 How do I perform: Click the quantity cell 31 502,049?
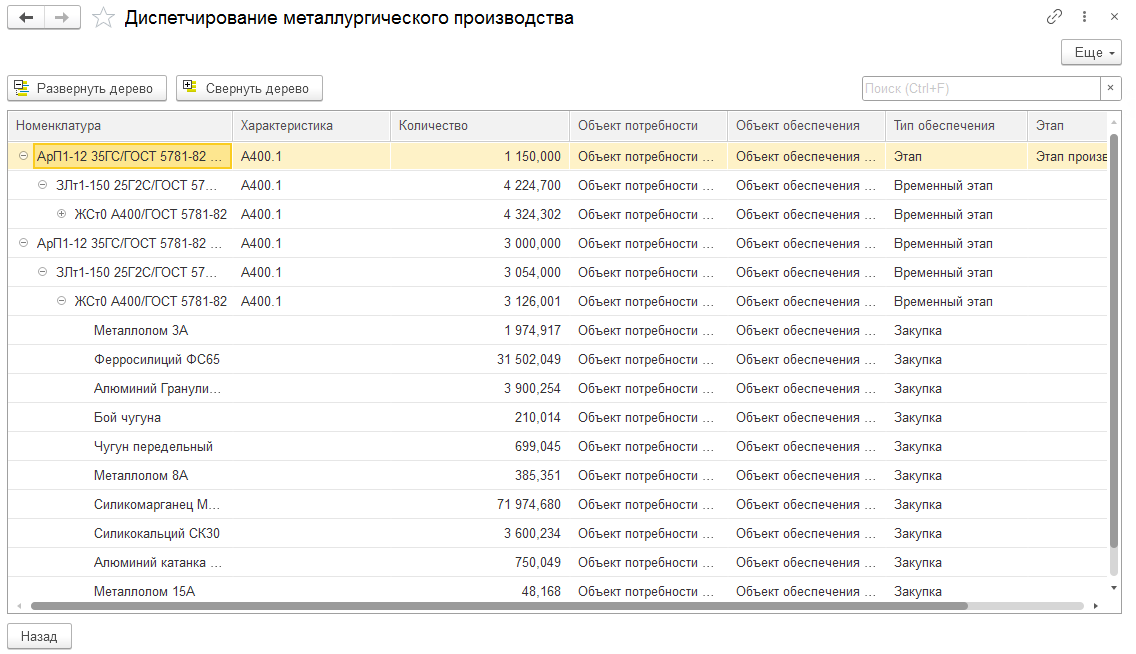pos(480,359)
